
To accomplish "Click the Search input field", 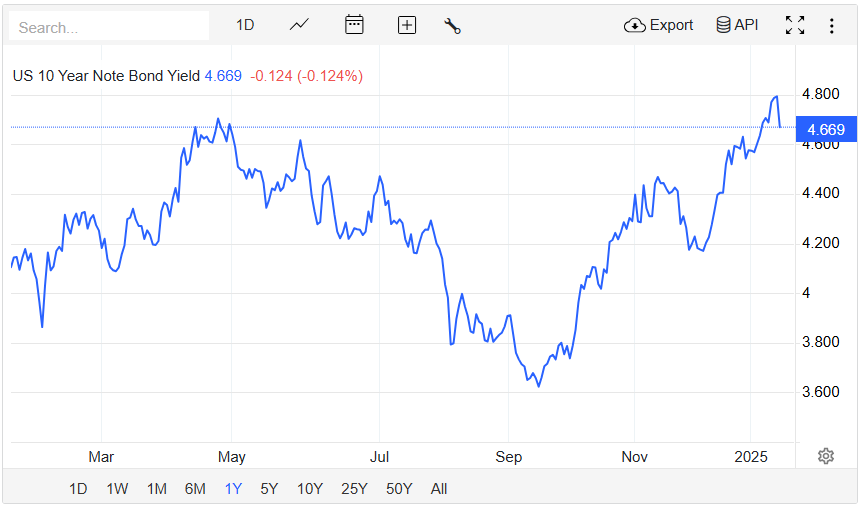I will coord(109,26).
